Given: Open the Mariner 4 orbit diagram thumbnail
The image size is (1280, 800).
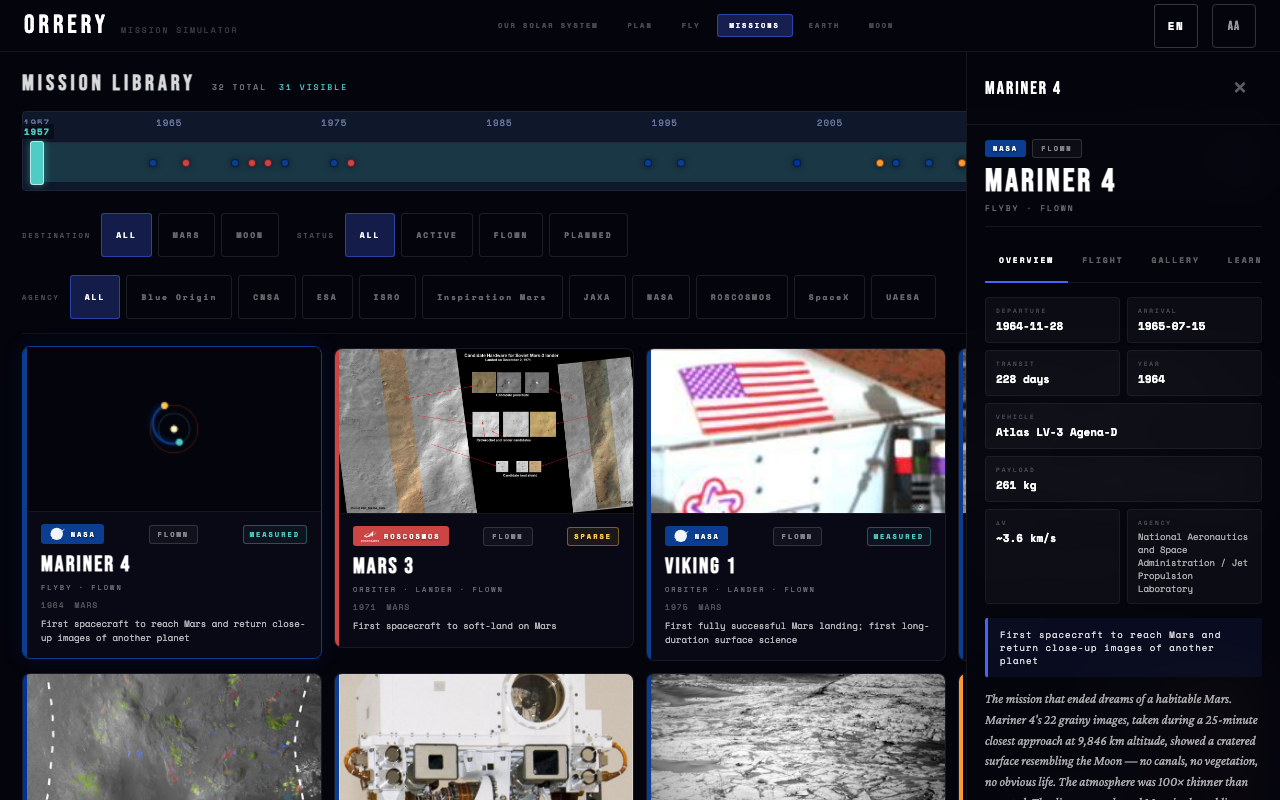Looking at the screenshot, I should 174,430.
